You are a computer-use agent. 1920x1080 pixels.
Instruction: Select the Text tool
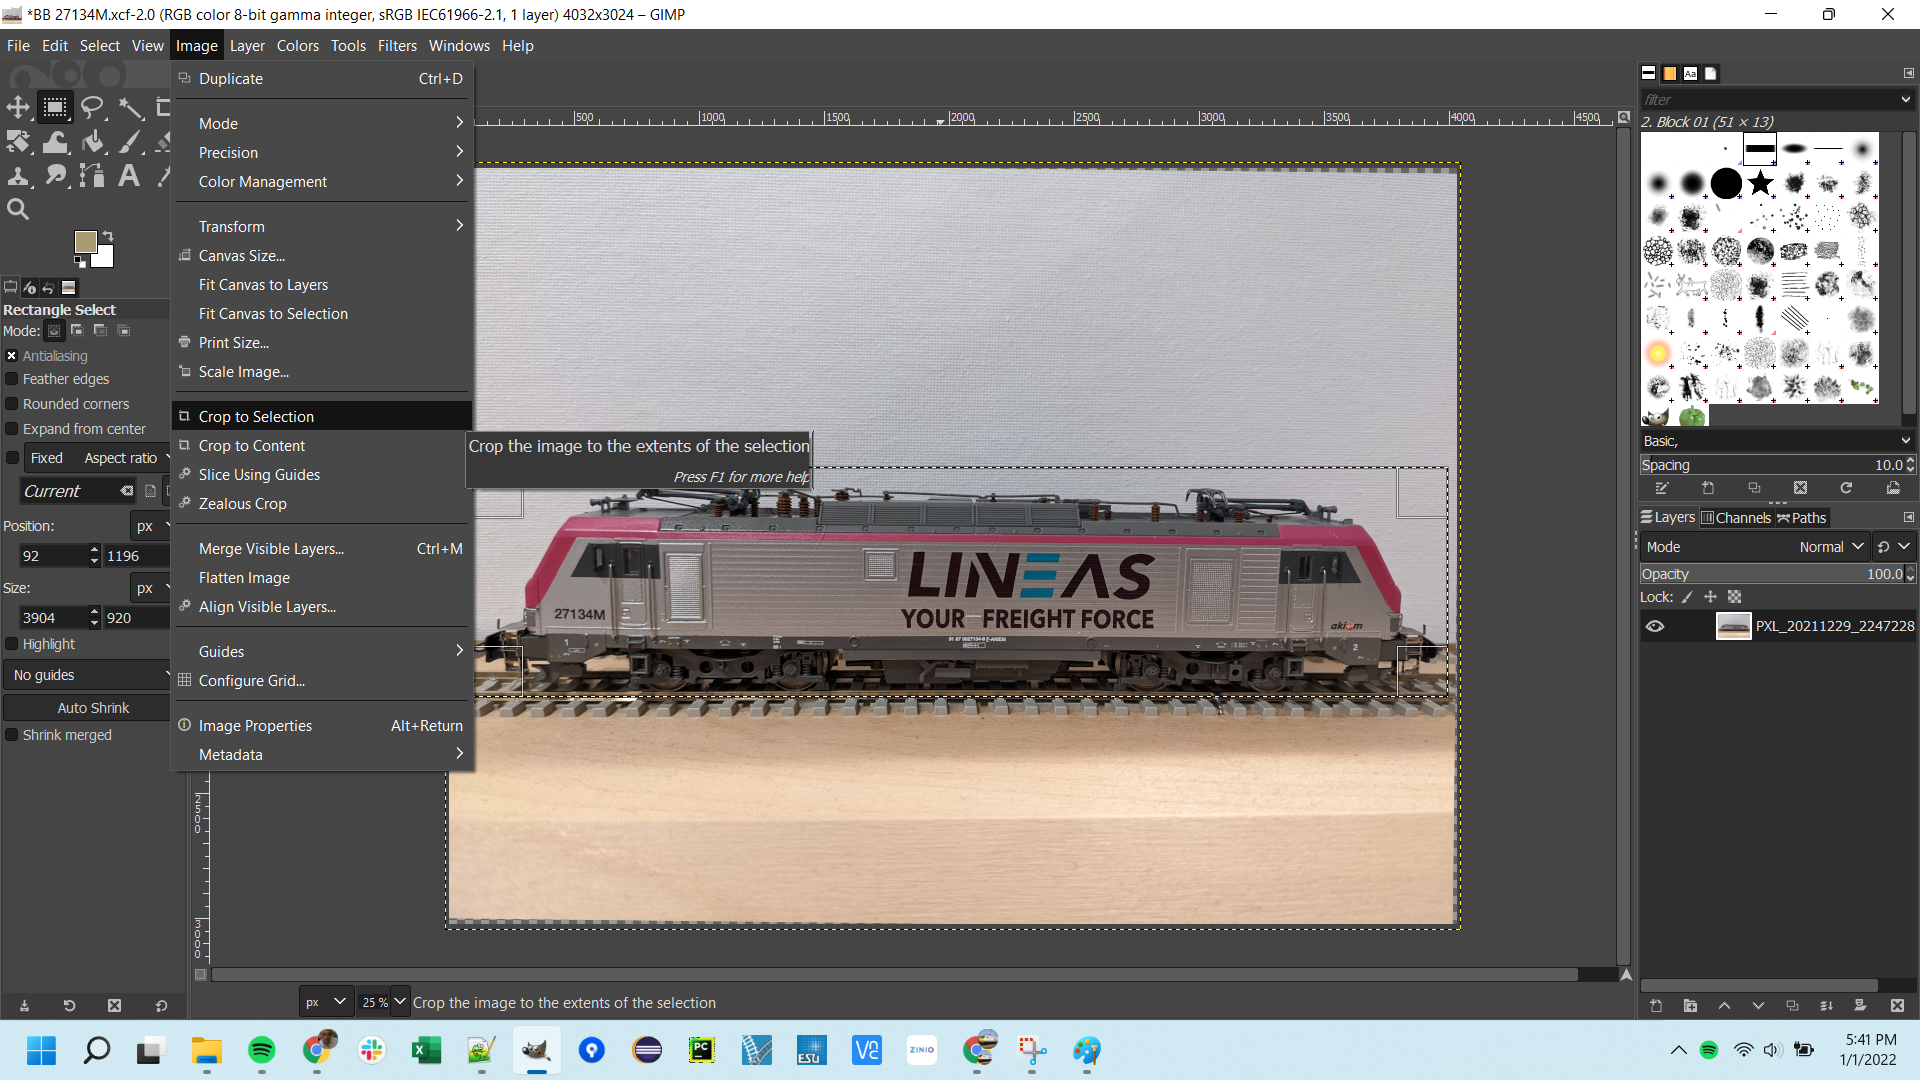[130, 176]
